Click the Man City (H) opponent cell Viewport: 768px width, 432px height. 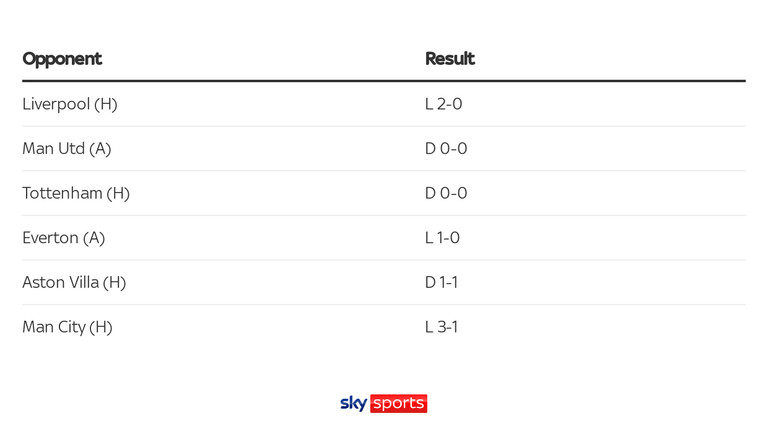(x=68, y=327)
